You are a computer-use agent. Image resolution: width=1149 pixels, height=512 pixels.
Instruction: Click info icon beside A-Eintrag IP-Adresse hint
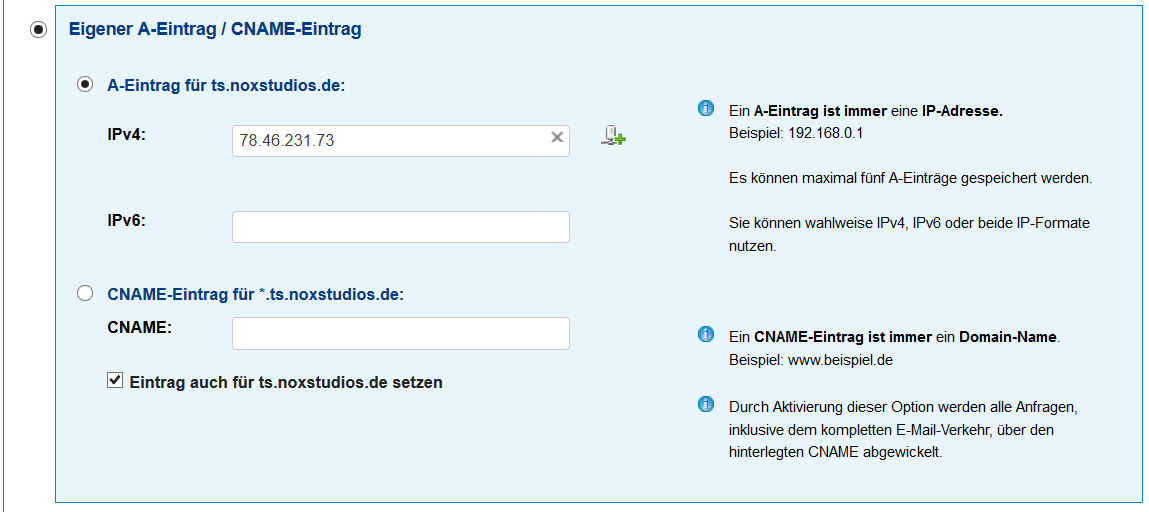705,108
